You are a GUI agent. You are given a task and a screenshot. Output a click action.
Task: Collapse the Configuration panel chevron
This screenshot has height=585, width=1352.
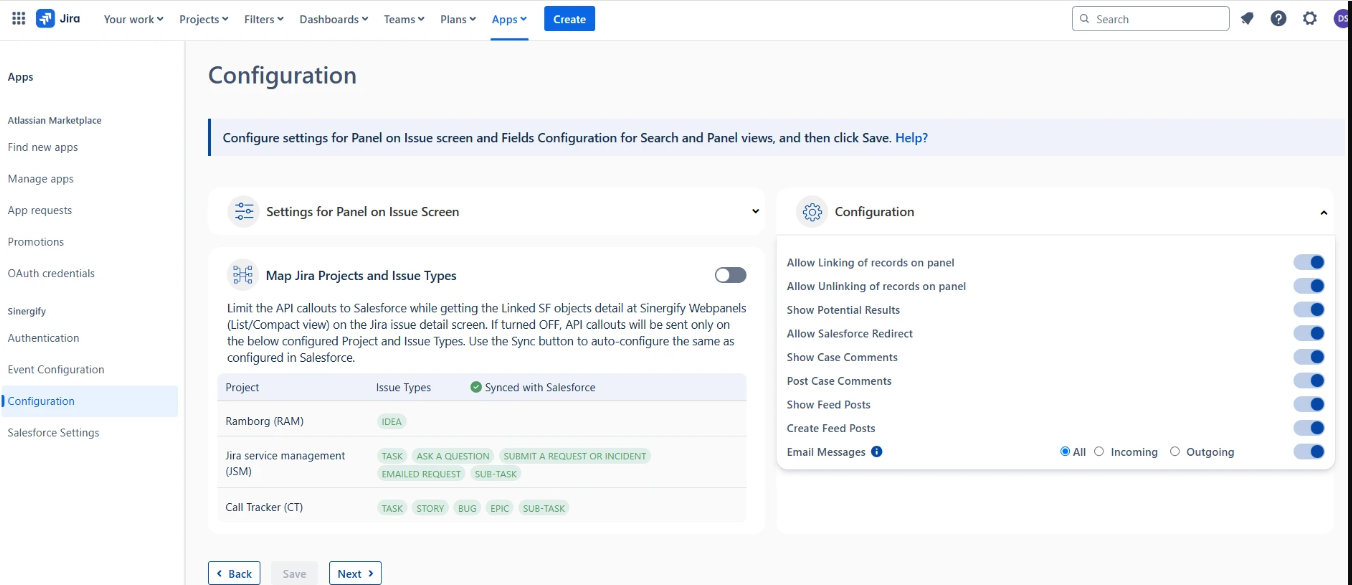[1323, 213]
